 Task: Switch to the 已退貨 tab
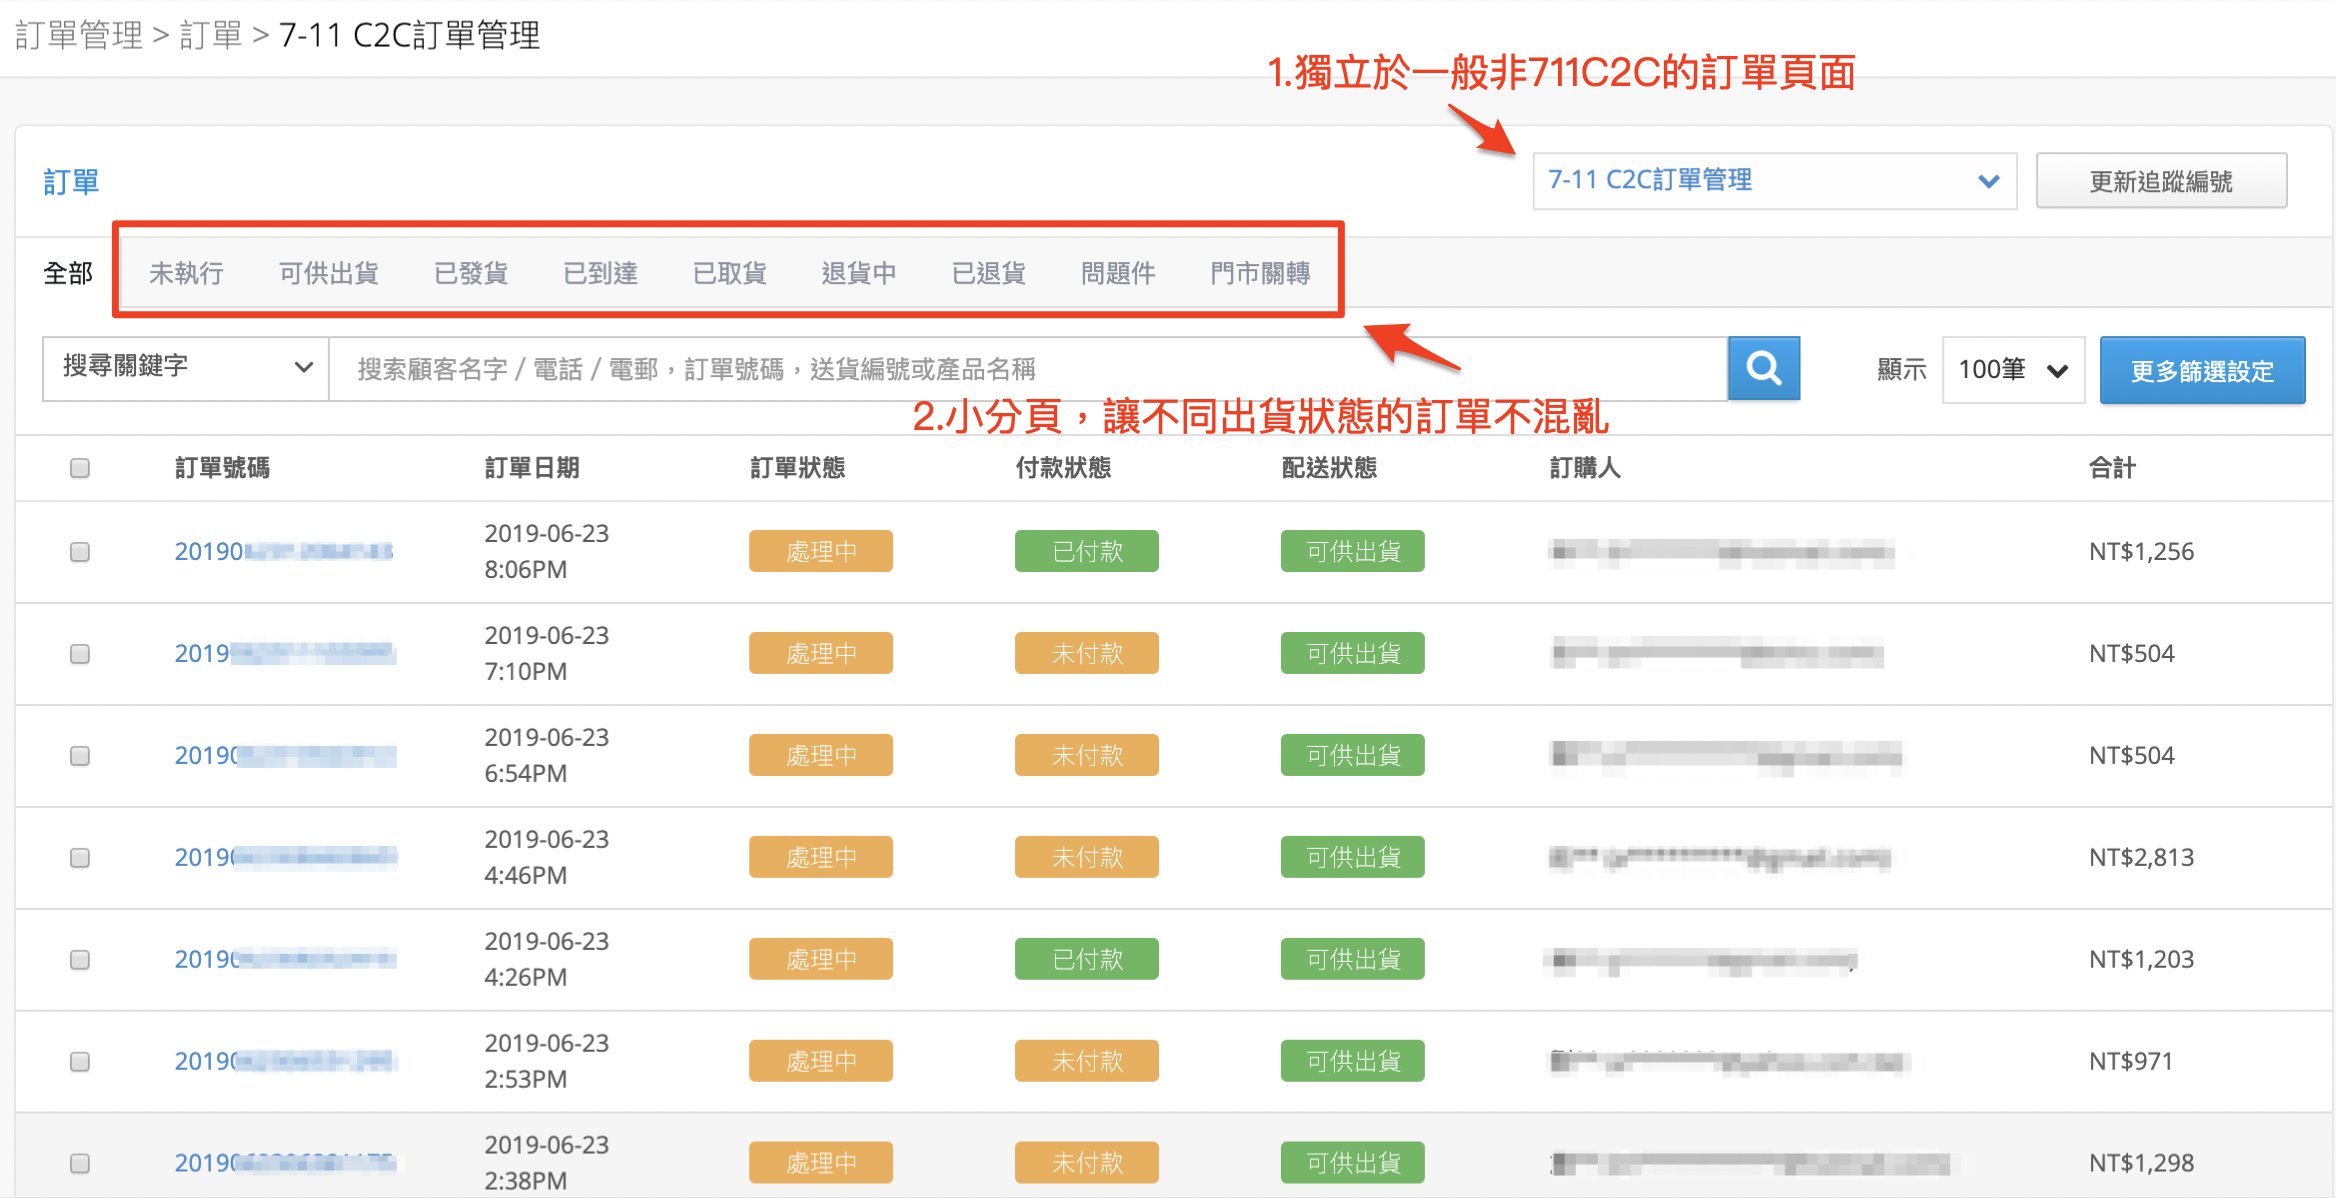click(988, 273)
